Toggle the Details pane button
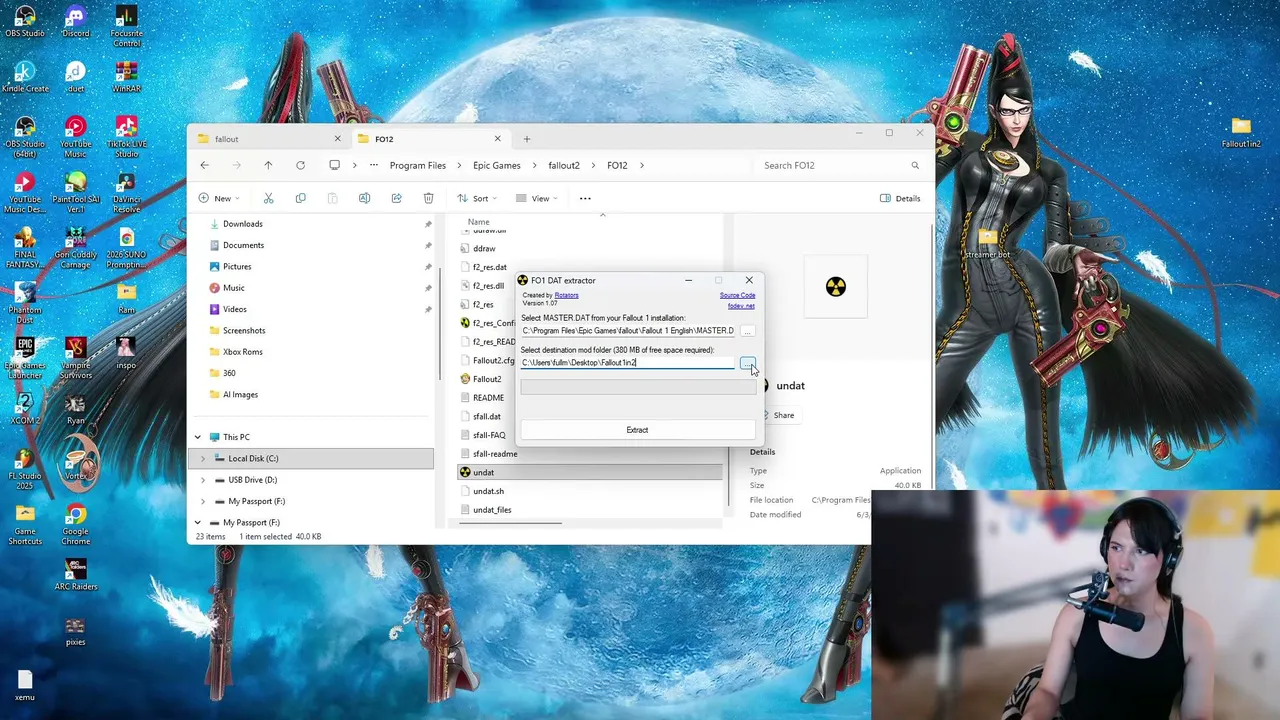 [900, 198]
